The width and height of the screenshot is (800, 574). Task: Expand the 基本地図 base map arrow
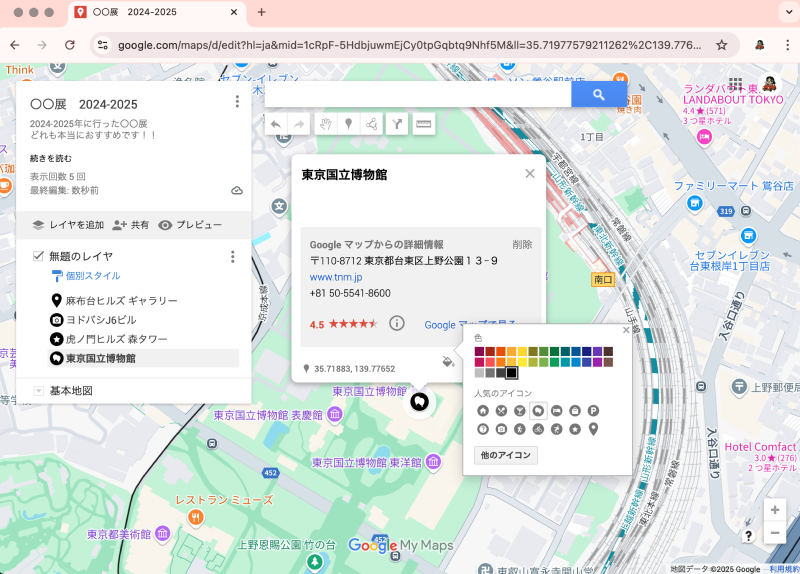(38, 391)
